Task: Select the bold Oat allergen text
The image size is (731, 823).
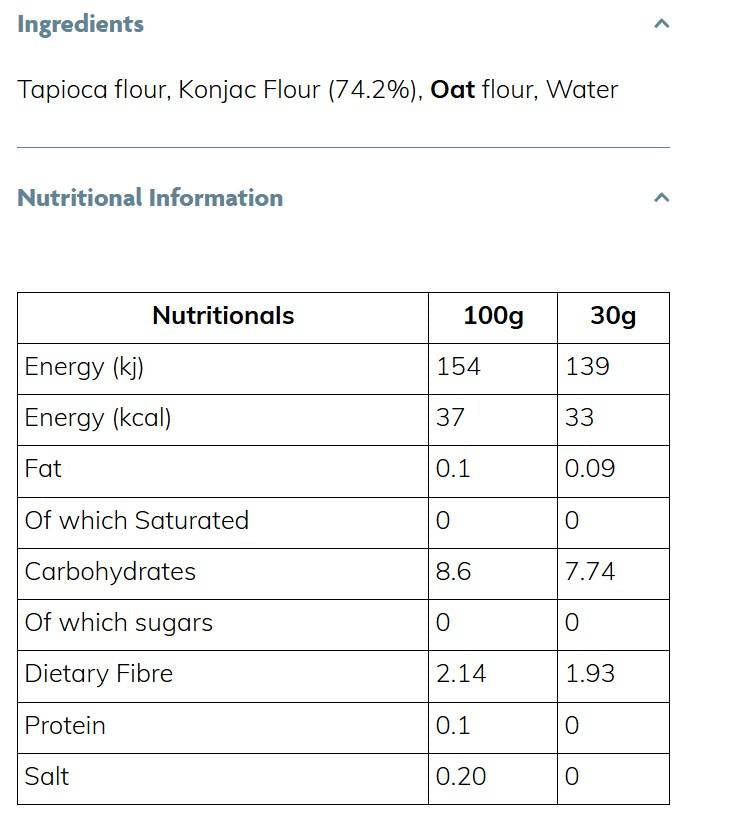Action: click(452, 90)
